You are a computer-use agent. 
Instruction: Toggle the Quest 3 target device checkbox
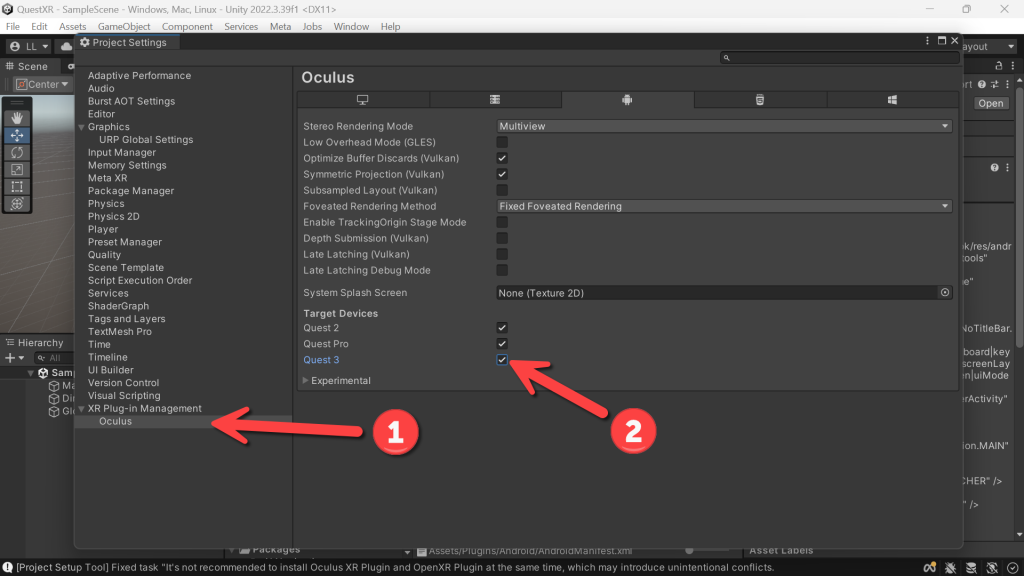(x=502, y=360)
